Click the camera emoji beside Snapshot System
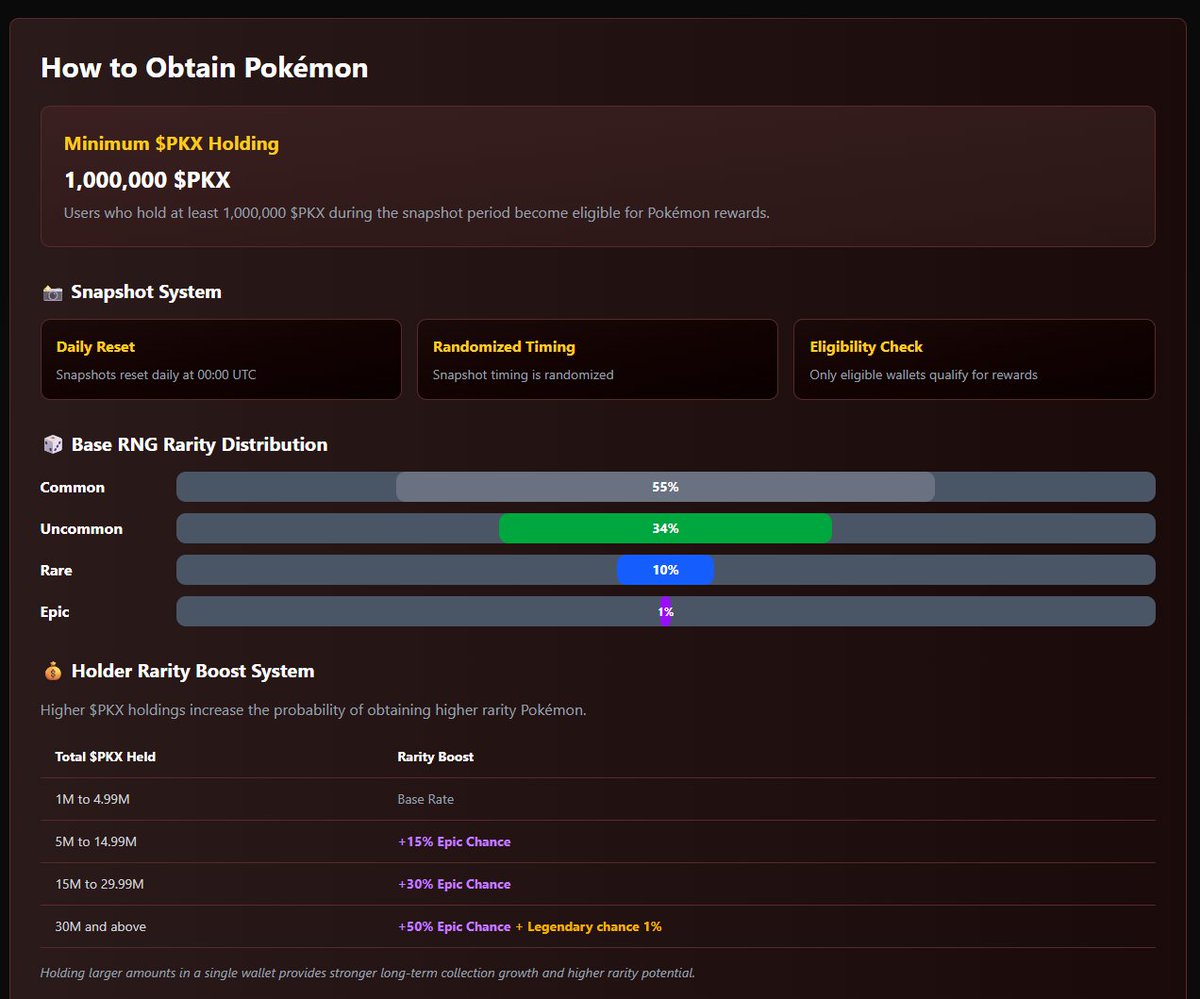Screen dimensions: 1200x999 (53, 292)
